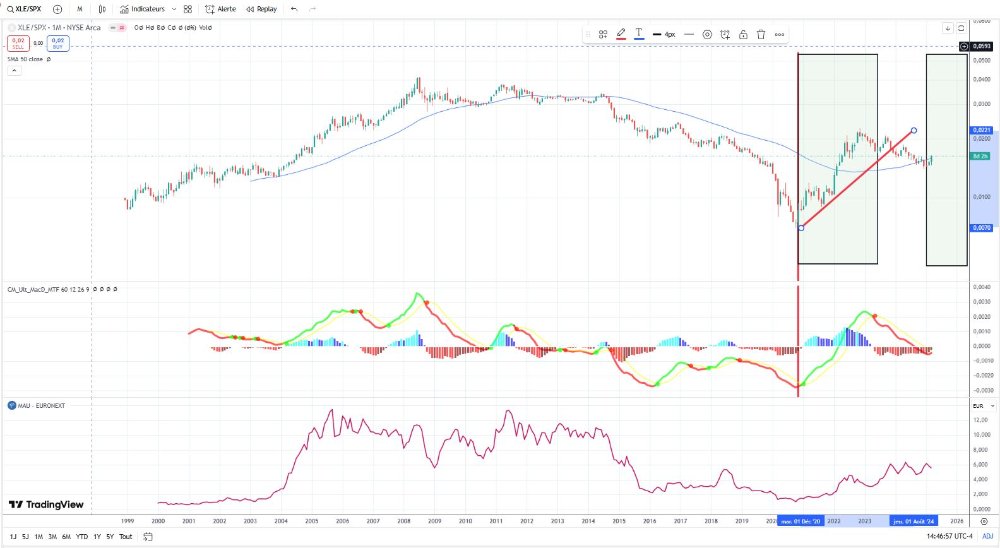Open the indicator templates grid icon
1000x548 pixels.
tap(187, 8)
